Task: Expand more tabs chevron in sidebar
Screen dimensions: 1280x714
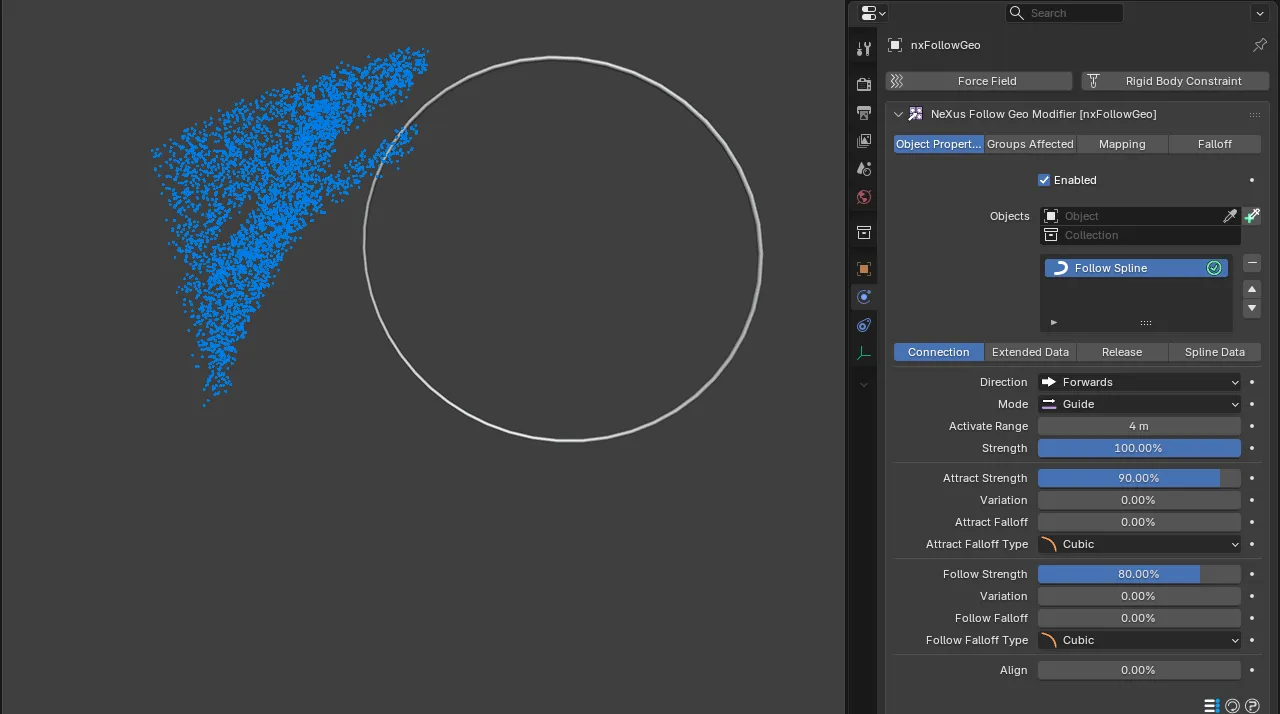Action: [864, 384]
